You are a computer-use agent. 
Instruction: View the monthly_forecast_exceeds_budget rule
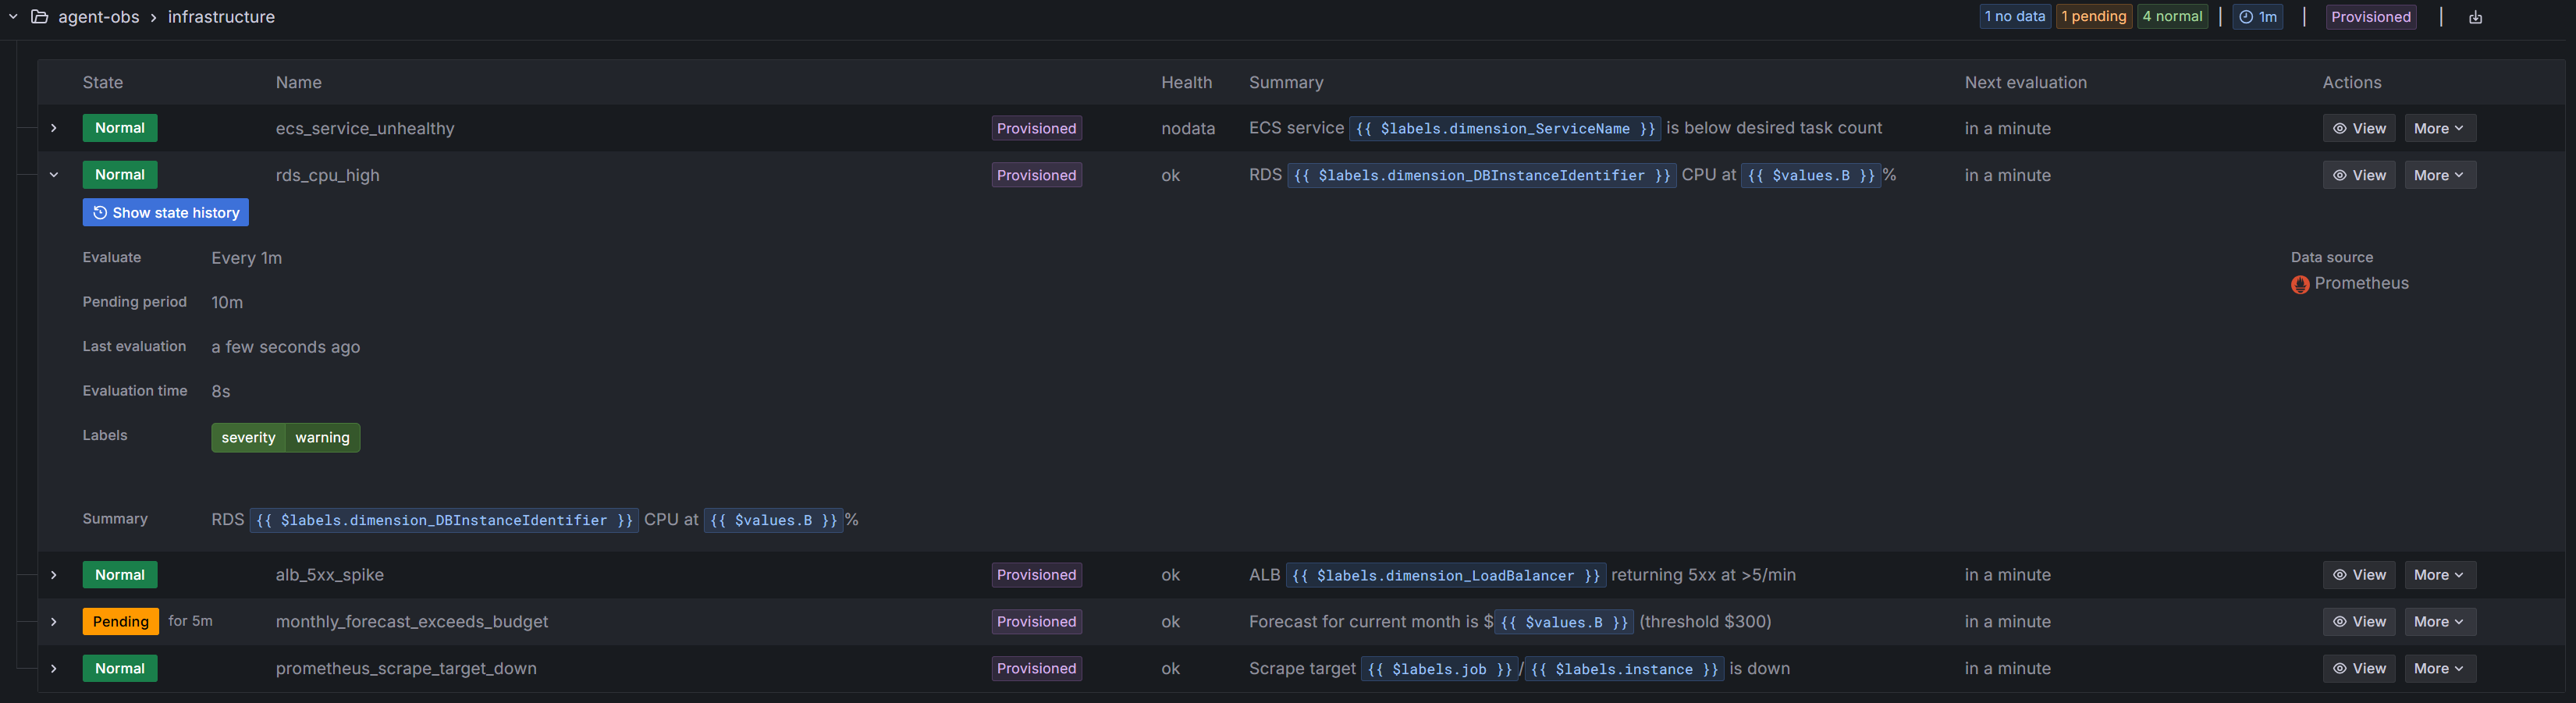coord(2359,622)
